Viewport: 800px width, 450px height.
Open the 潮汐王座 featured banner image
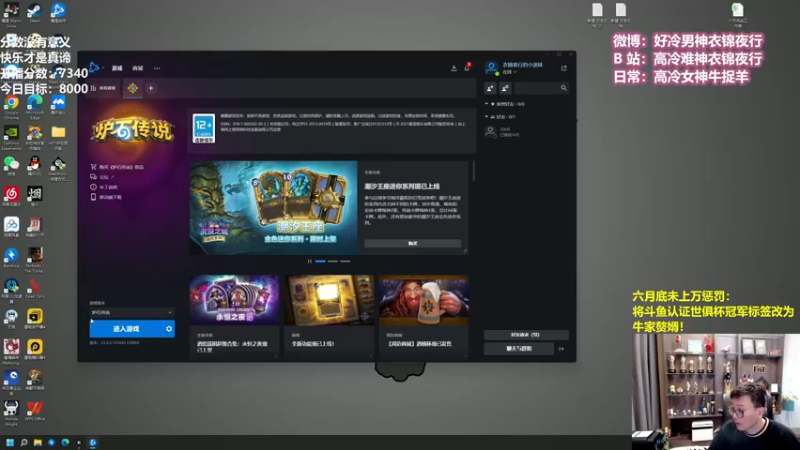273,208
